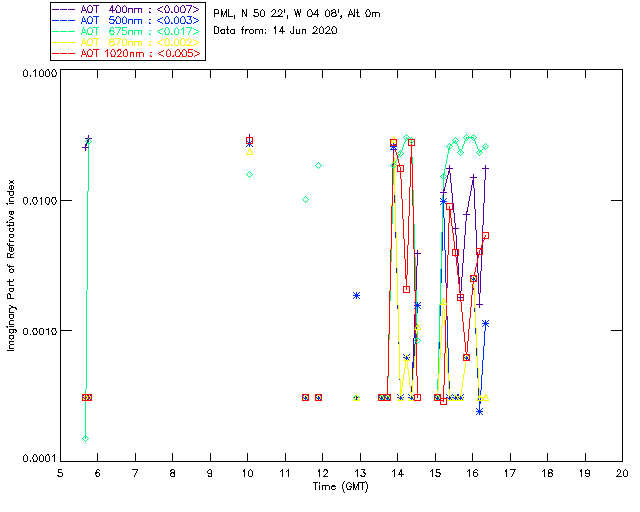Click the AOT 400nm legend entry
Screen dimensions: 640x512
pos(127,9)
